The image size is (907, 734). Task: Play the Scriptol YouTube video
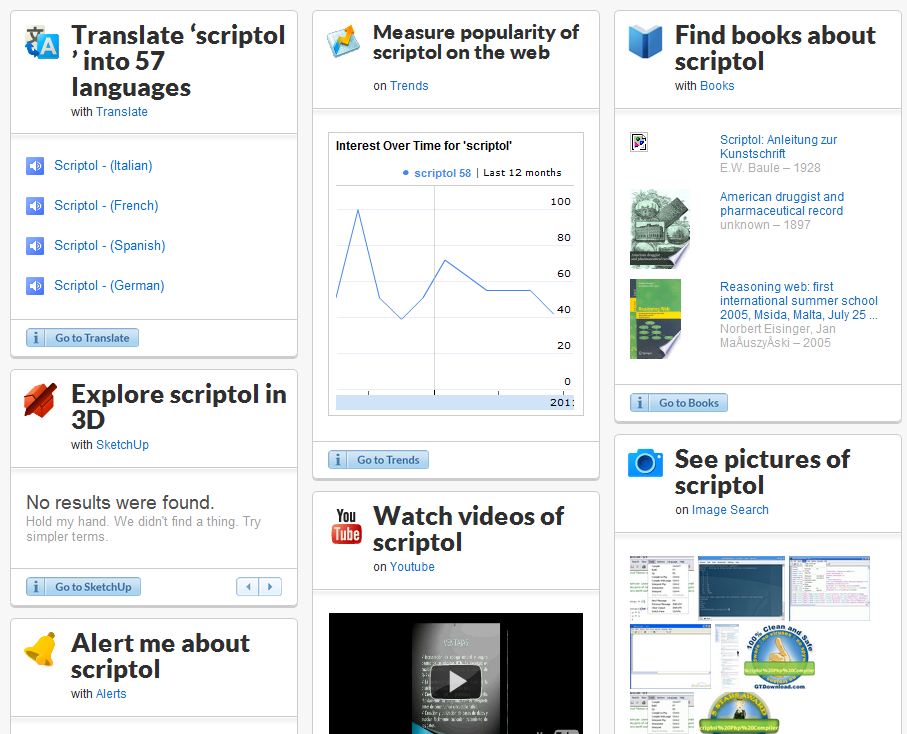pyautogui.click(x=456, y=680)
